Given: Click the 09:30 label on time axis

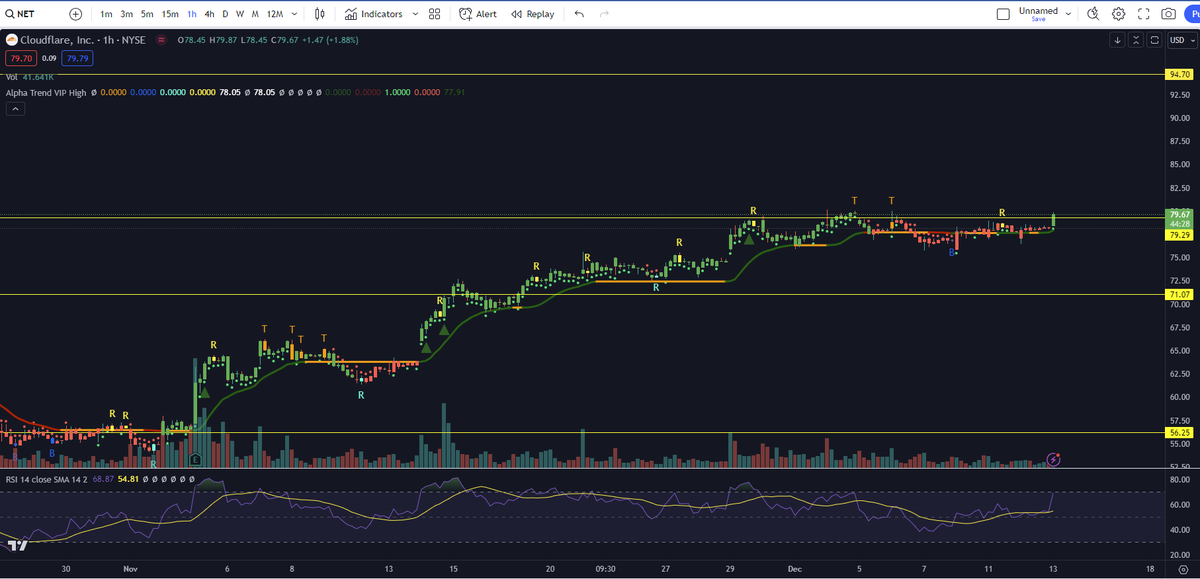Looking at the screenshot, I should click(606, 568).
